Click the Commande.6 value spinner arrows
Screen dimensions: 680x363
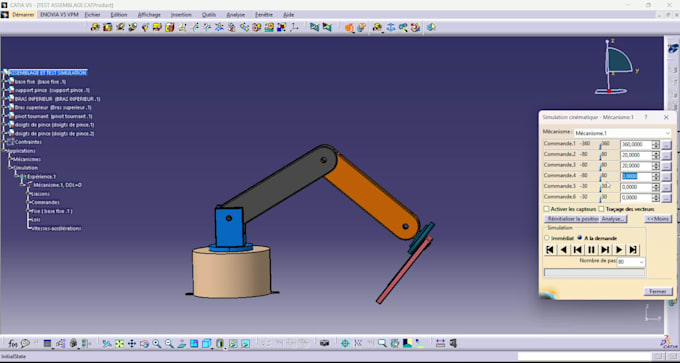tap(656, 198)
